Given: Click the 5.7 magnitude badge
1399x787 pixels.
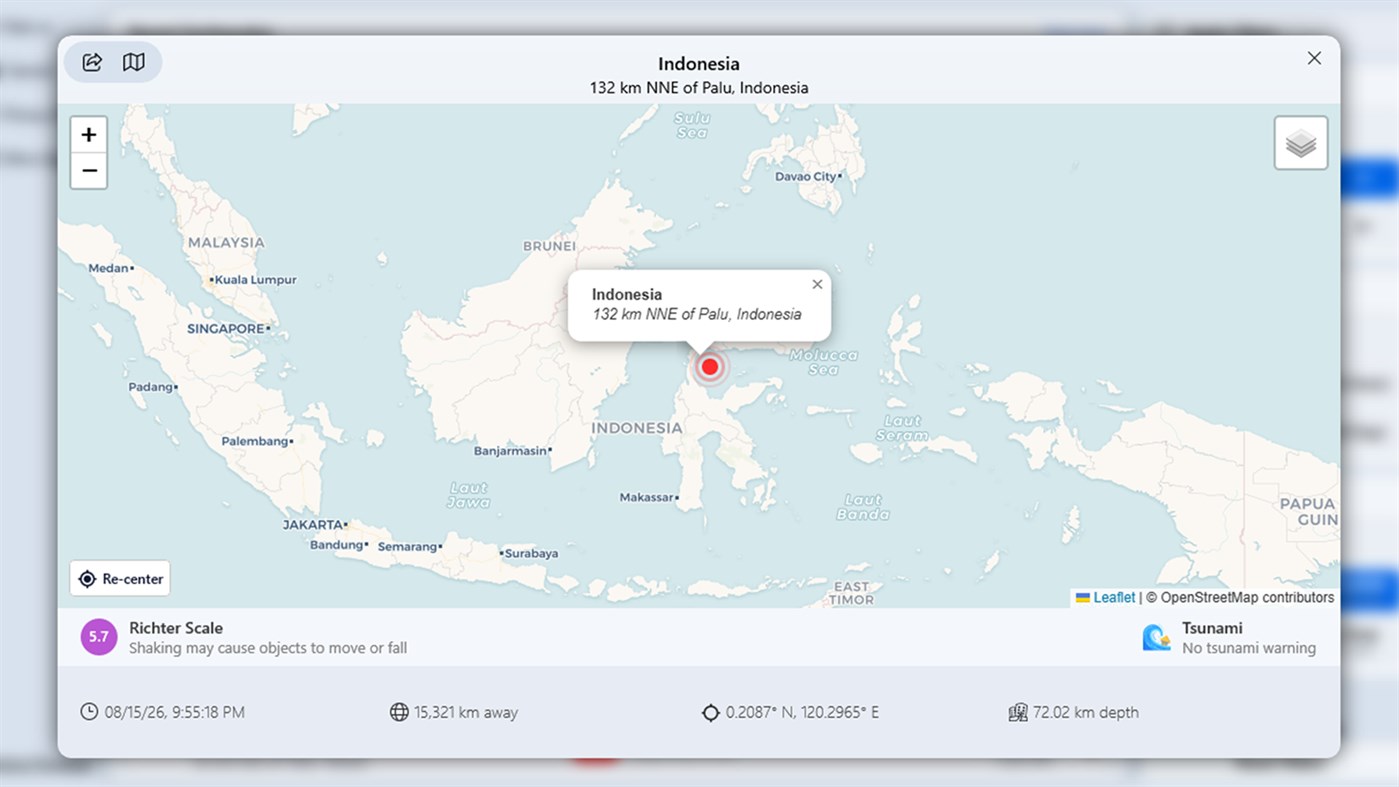Looking at the screenshot, I should [99, 637].
